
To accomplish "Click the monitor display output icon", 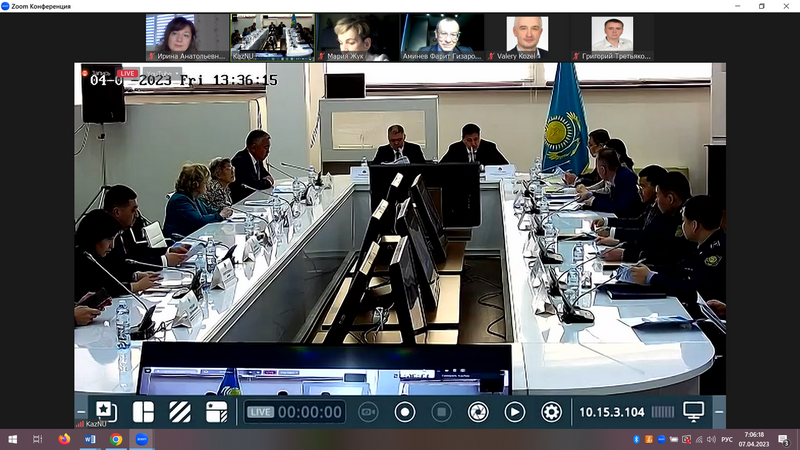I will tap(693, 411).
